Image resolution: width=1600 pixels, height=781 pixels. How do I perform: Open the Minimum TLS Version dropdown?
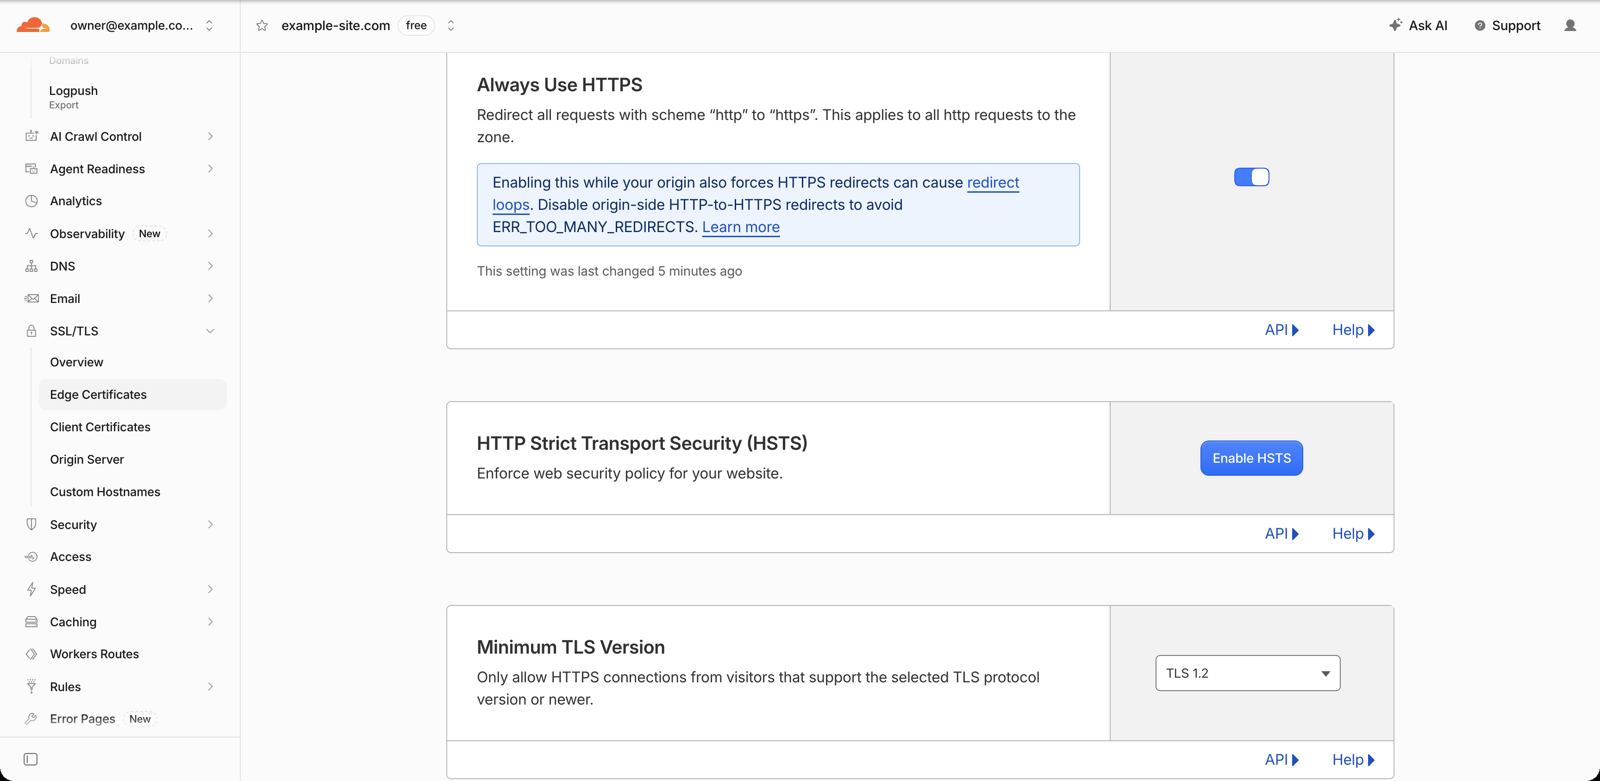point(1247,673)
